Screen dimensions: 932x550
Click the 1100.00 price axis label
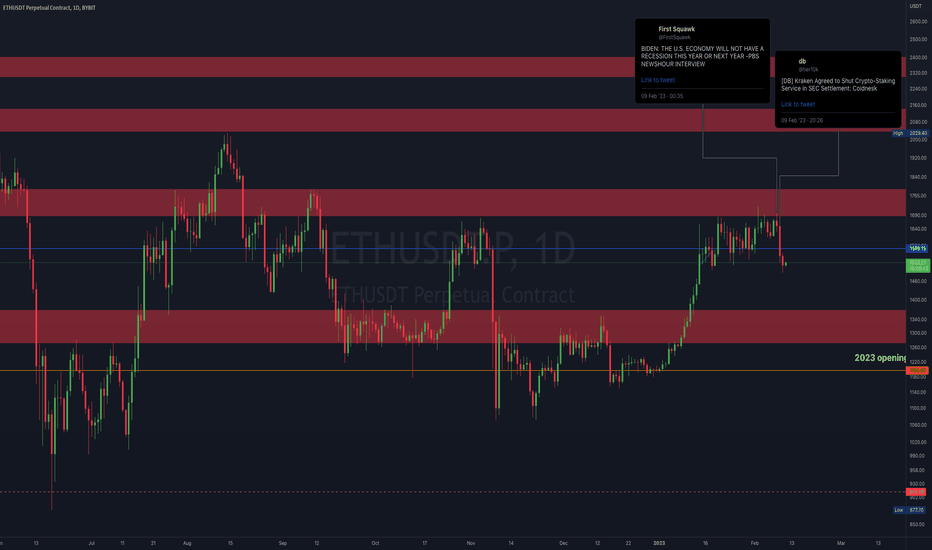918,408
